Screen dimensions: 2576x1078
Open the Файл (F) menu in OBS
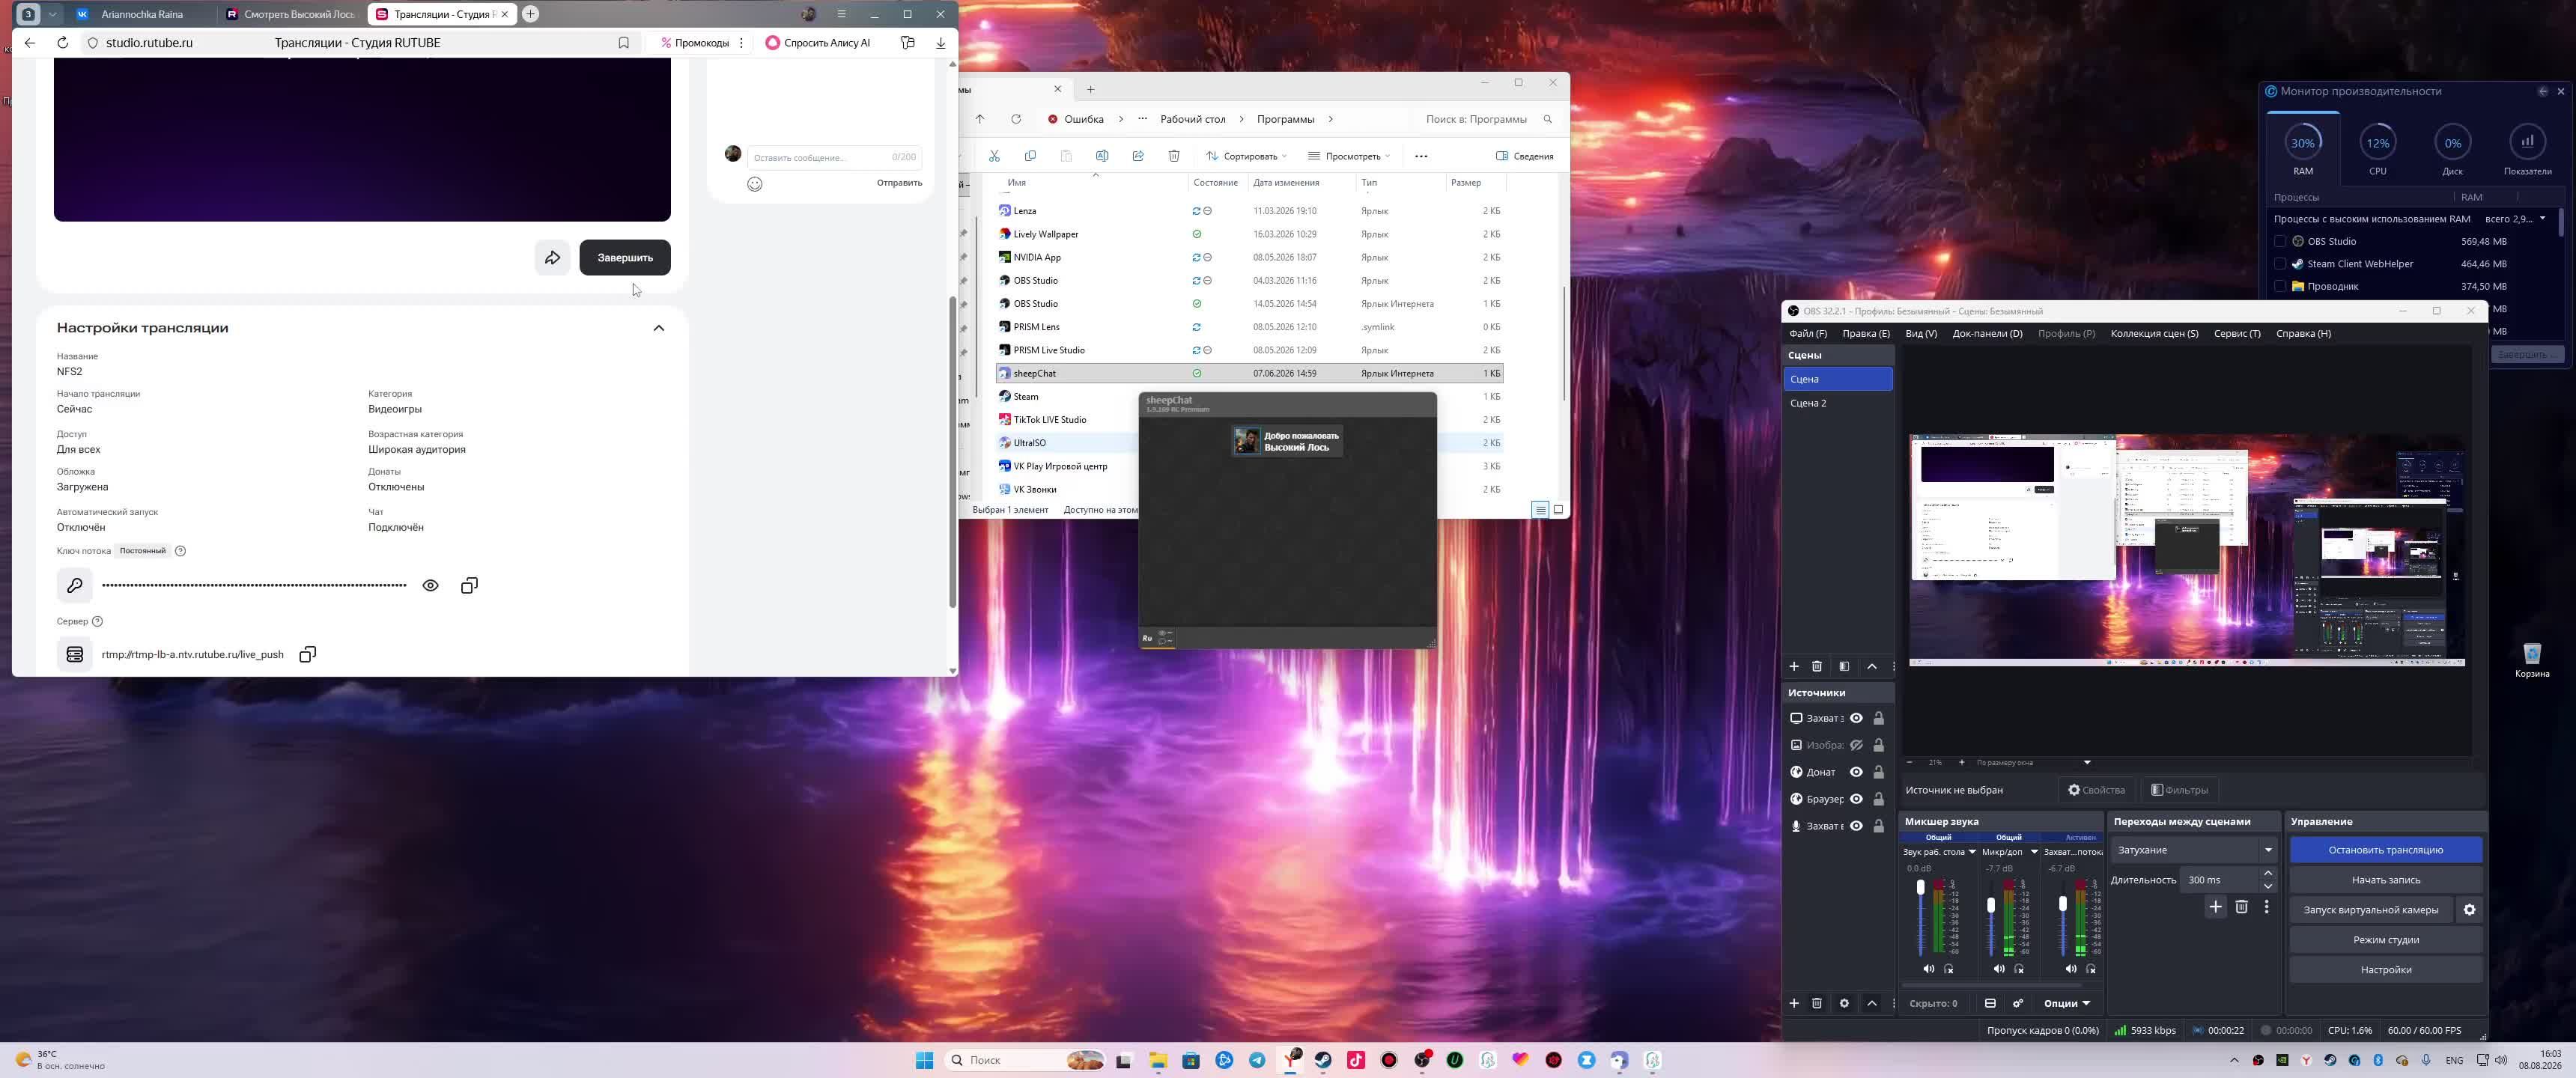1808,334
